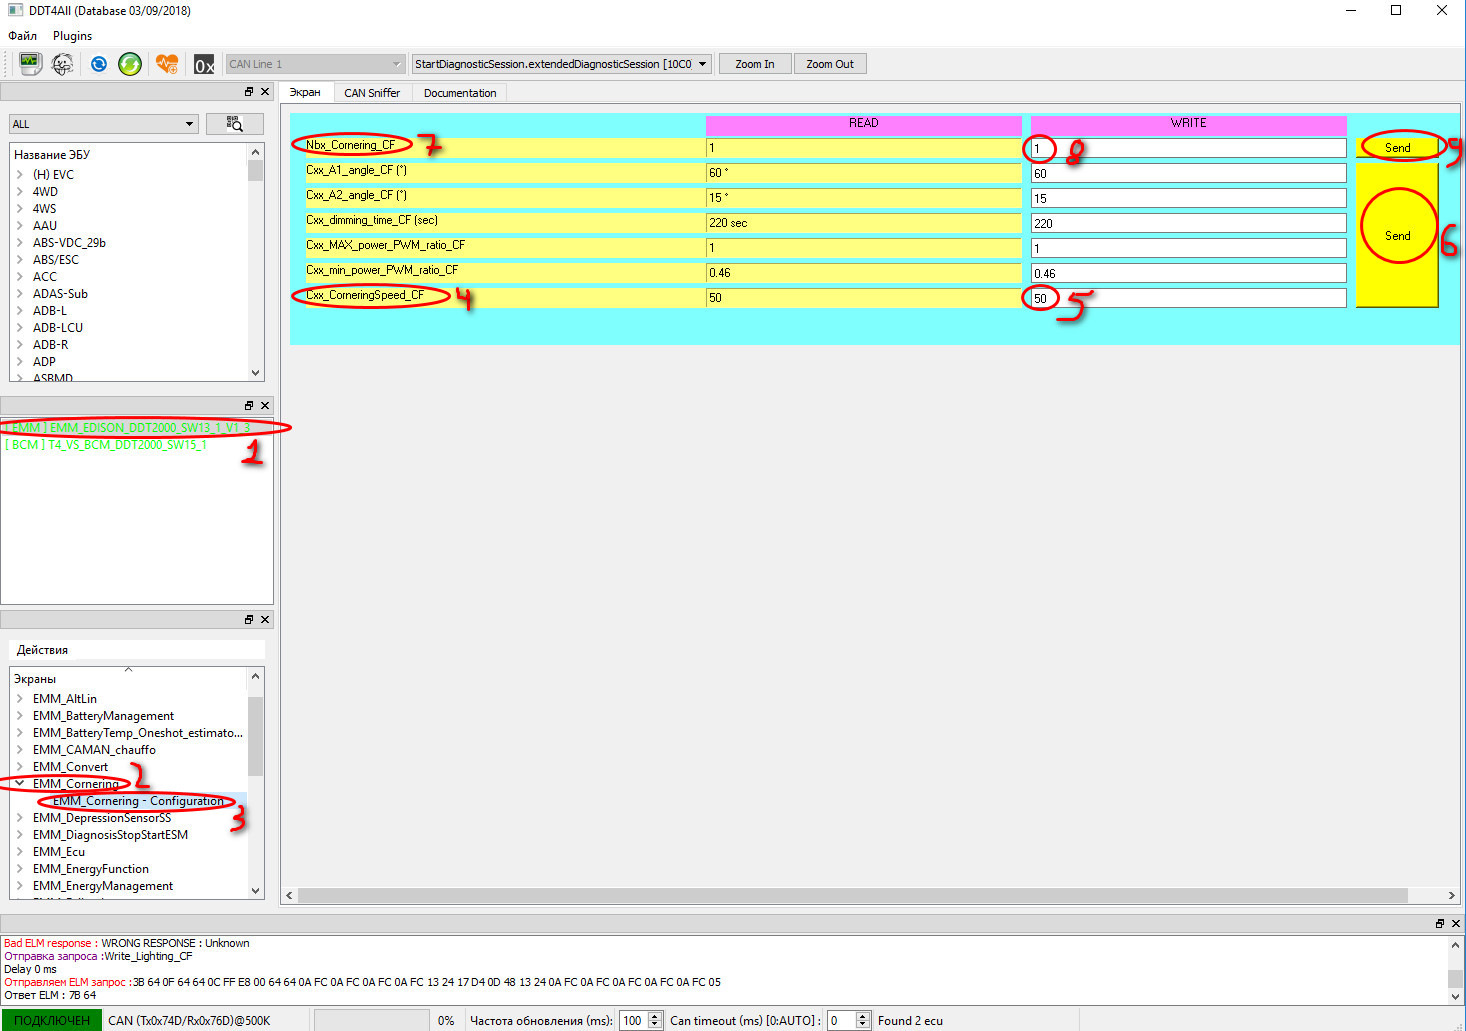Click the screen's horizontal scrollbar
1466x1031 pixels.
coord(852,895)
